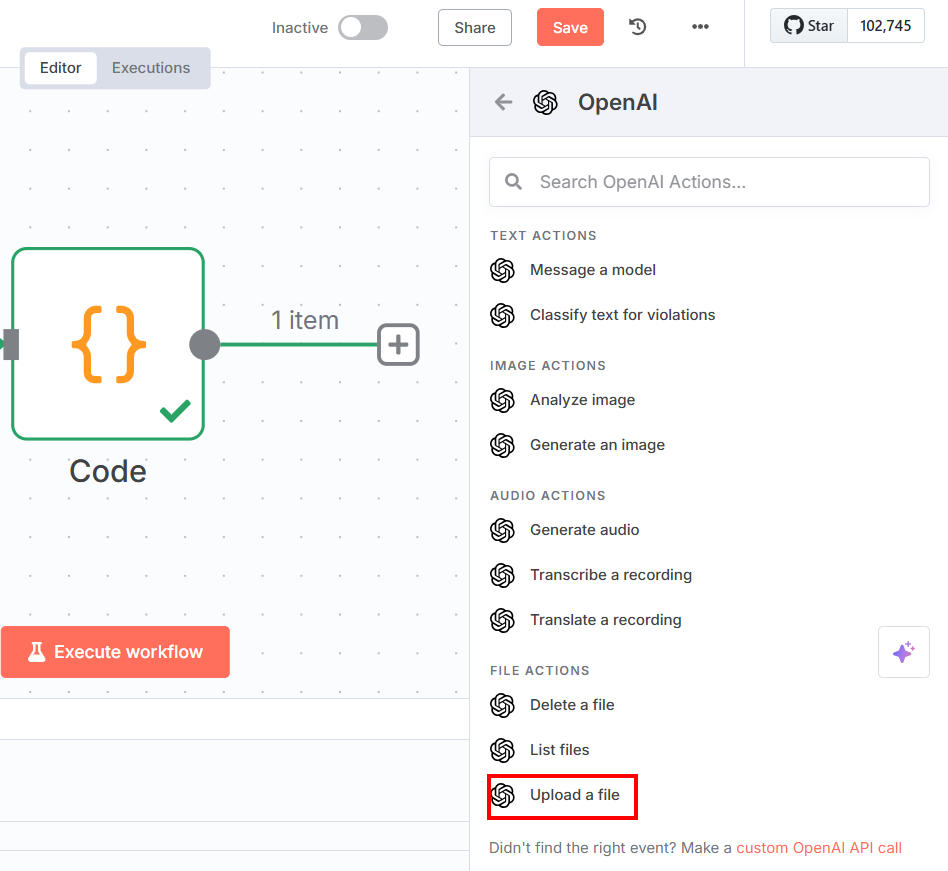Click the green success checkmark on Code node

[175, 411]
